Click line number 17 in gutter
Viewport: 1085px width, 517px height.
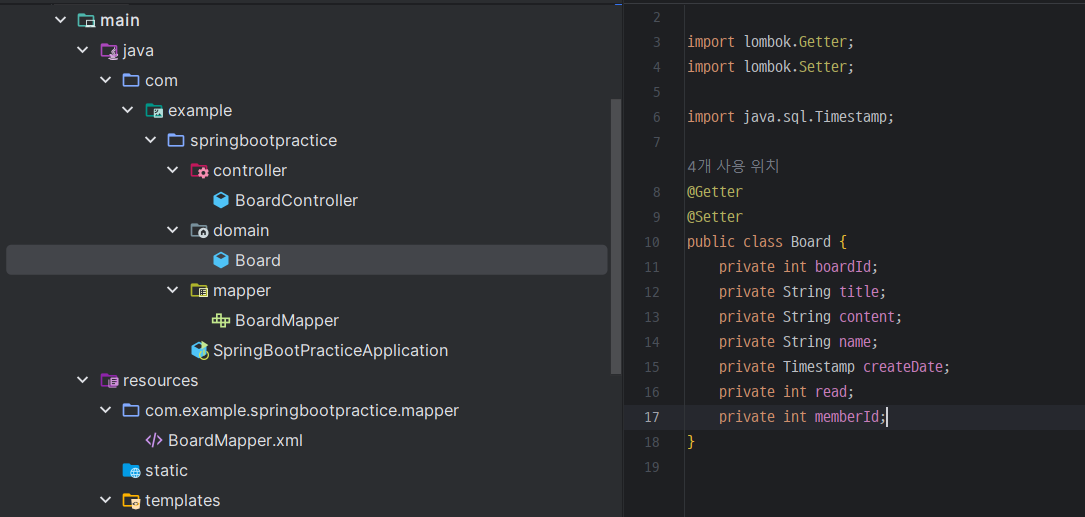click(x=651, y=417)
